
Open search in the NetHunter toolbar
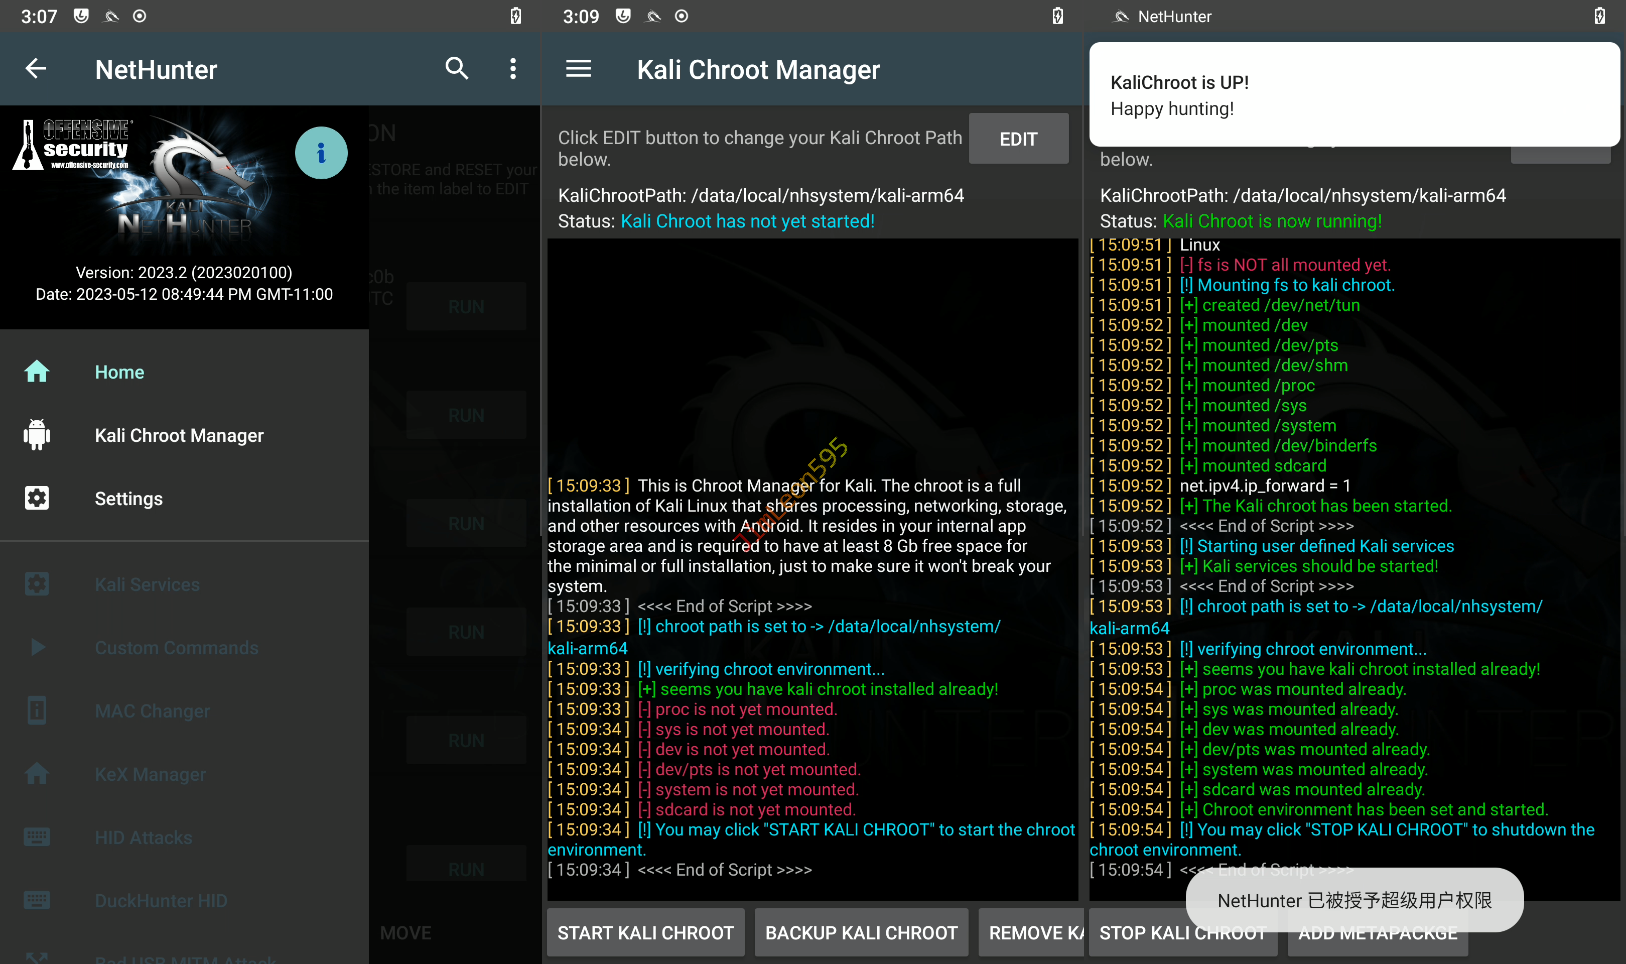coord(457,69)
